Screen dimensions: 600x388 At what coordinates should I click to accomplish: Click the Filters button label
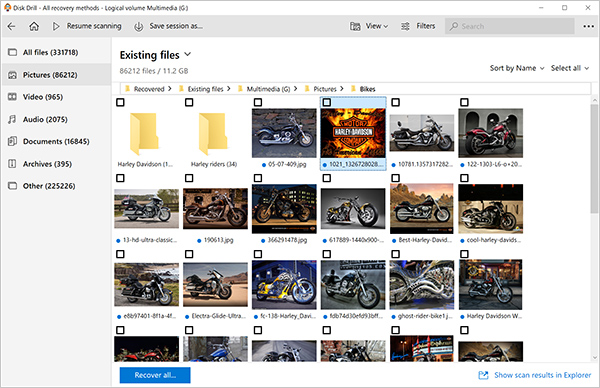coord(426,26)
